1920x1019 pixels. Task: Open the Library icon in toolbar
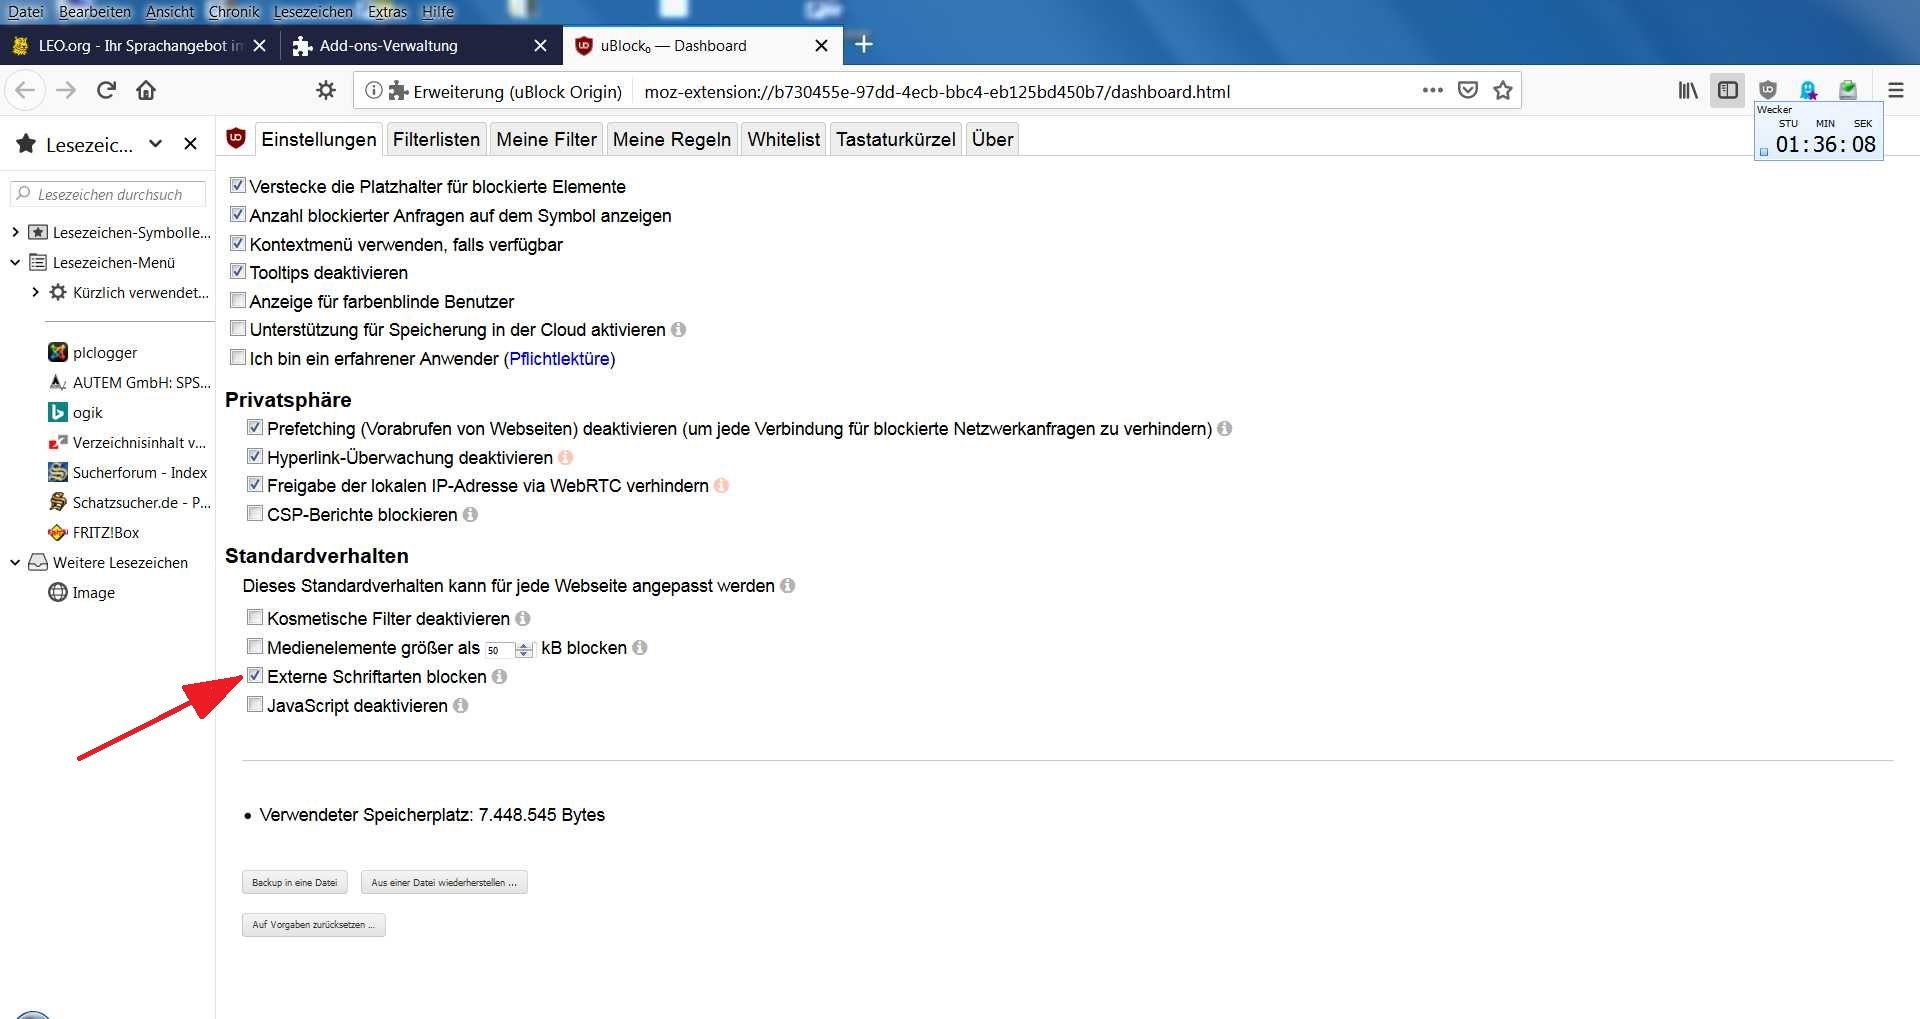pos(1688,90)
